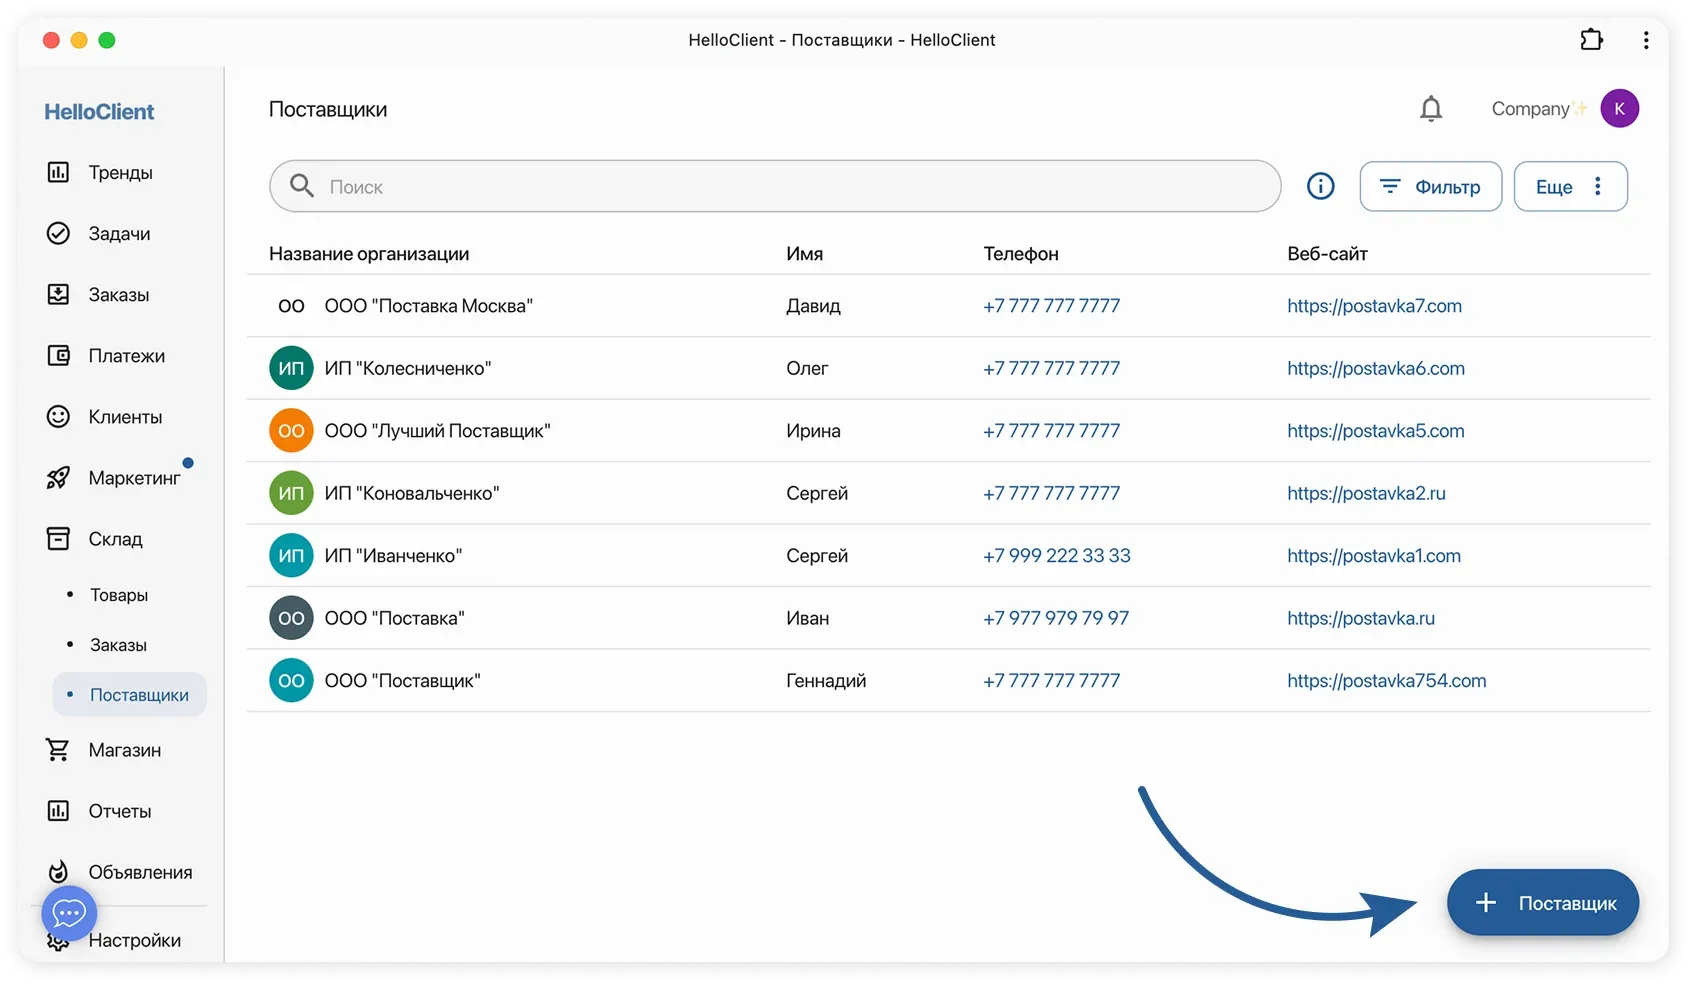Open the chat support bubble
This screenshot has width=1696, height=986.
68,913
